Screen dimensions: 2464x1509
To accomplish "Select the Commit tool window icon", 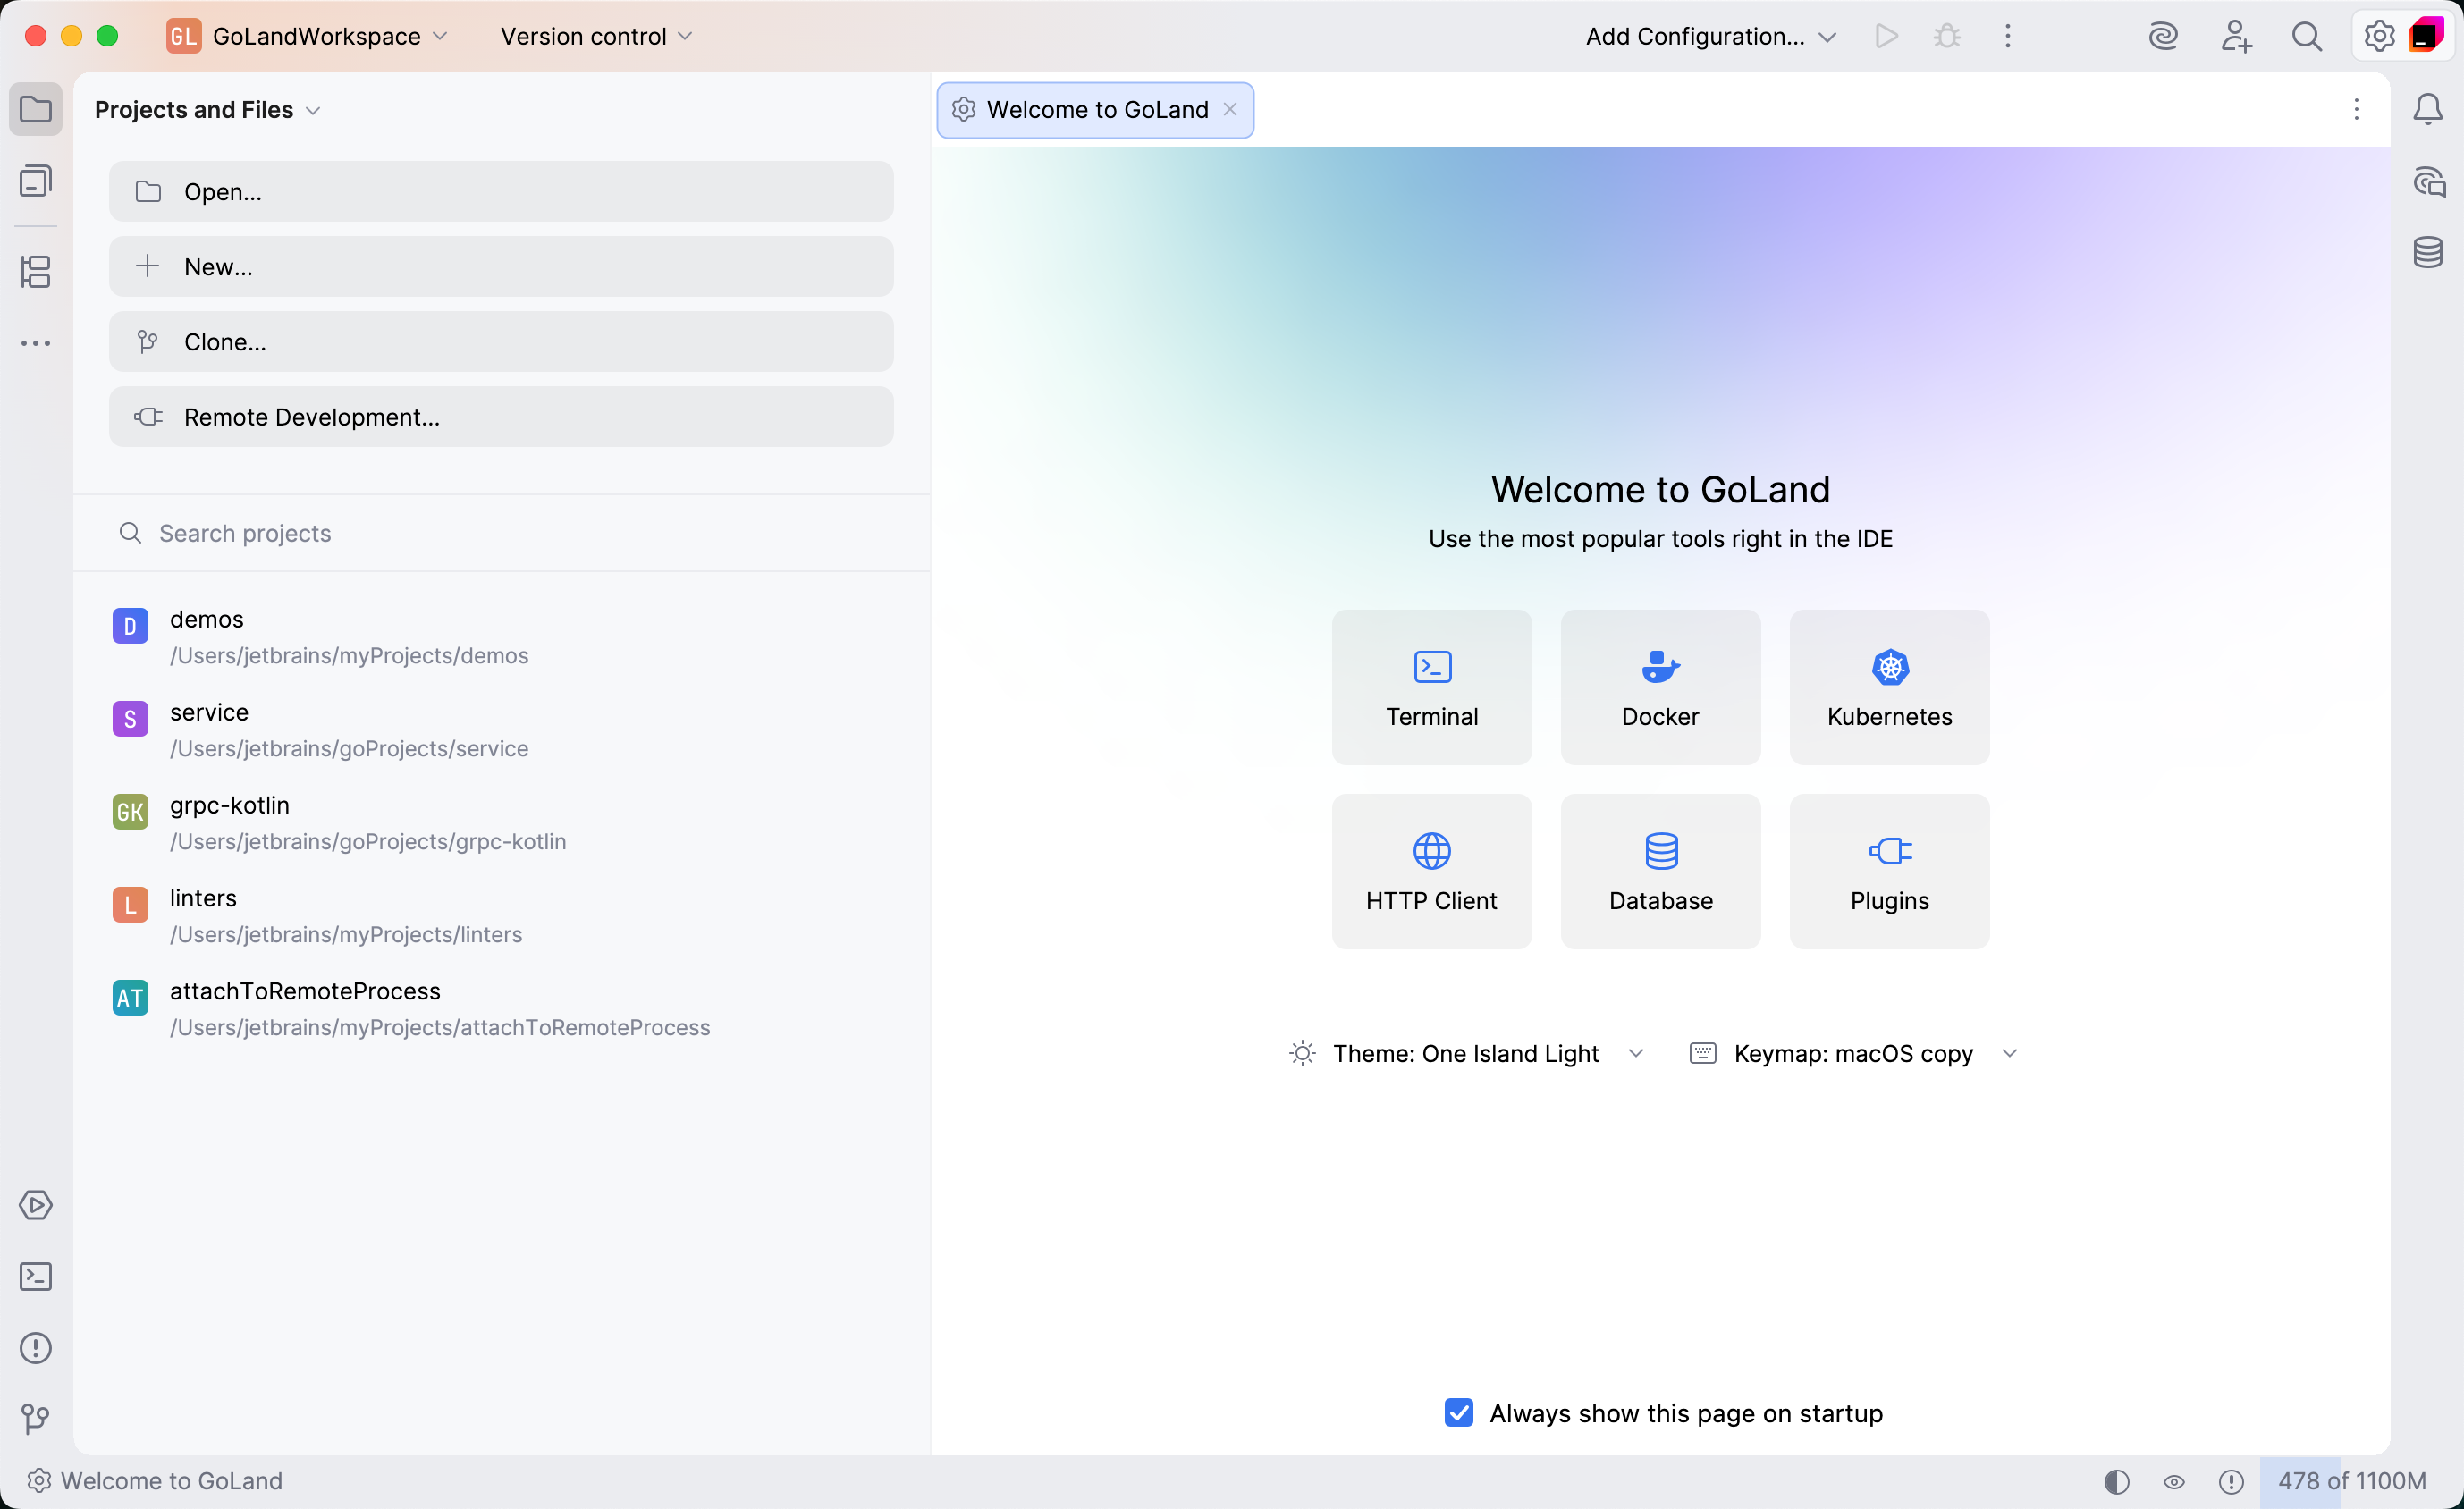I will coord(36,271).
